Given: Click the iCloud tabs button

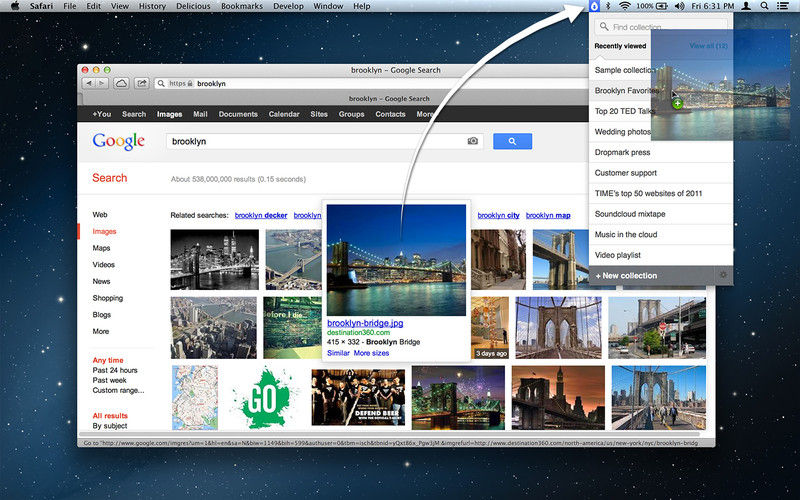Looking at the screenshot, I should pos(121,83).
